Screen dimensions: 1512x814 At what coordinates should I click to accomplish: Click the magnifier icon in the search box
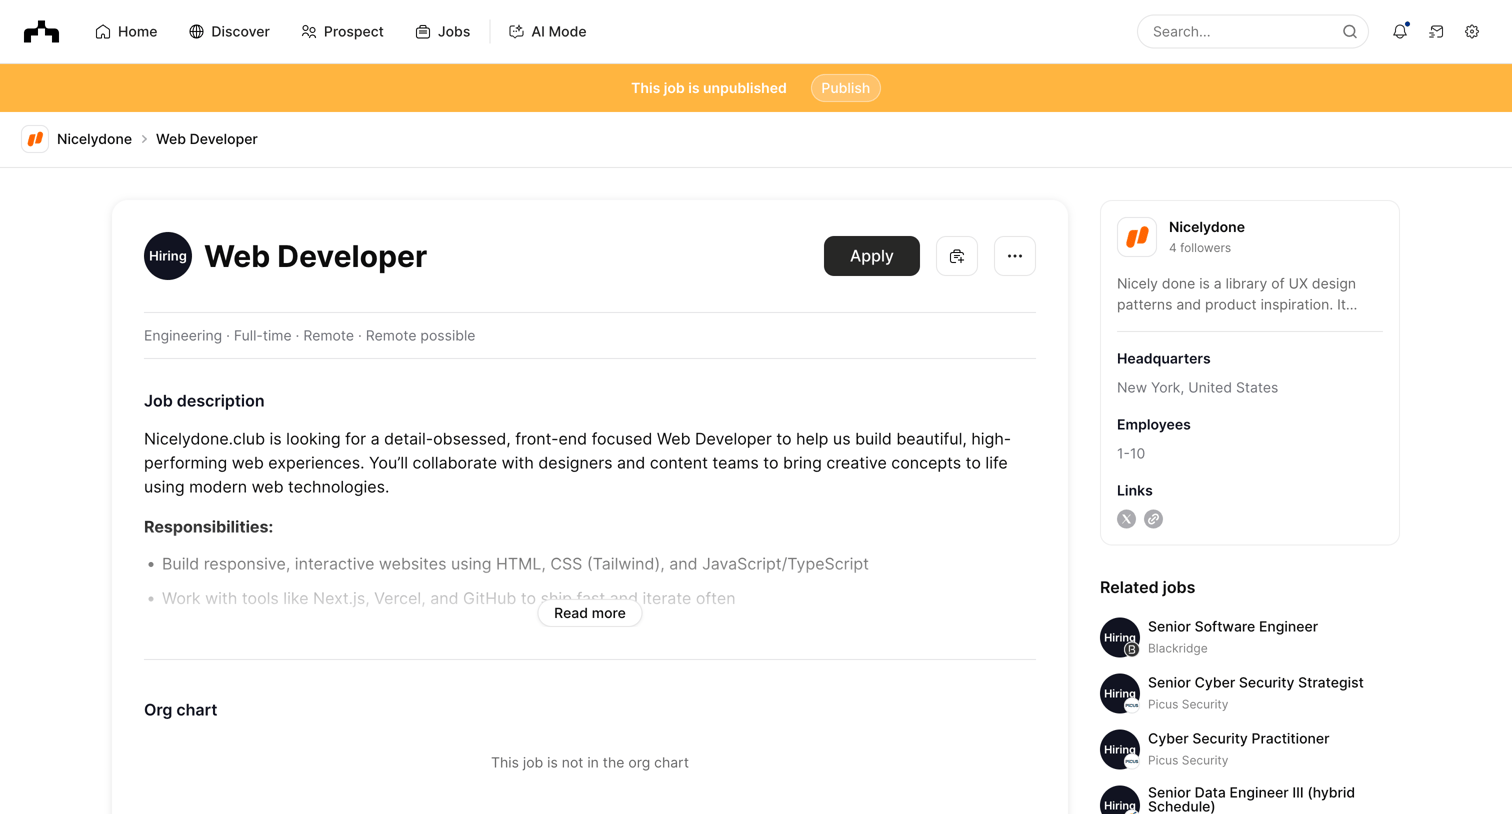click(1349, 32)
